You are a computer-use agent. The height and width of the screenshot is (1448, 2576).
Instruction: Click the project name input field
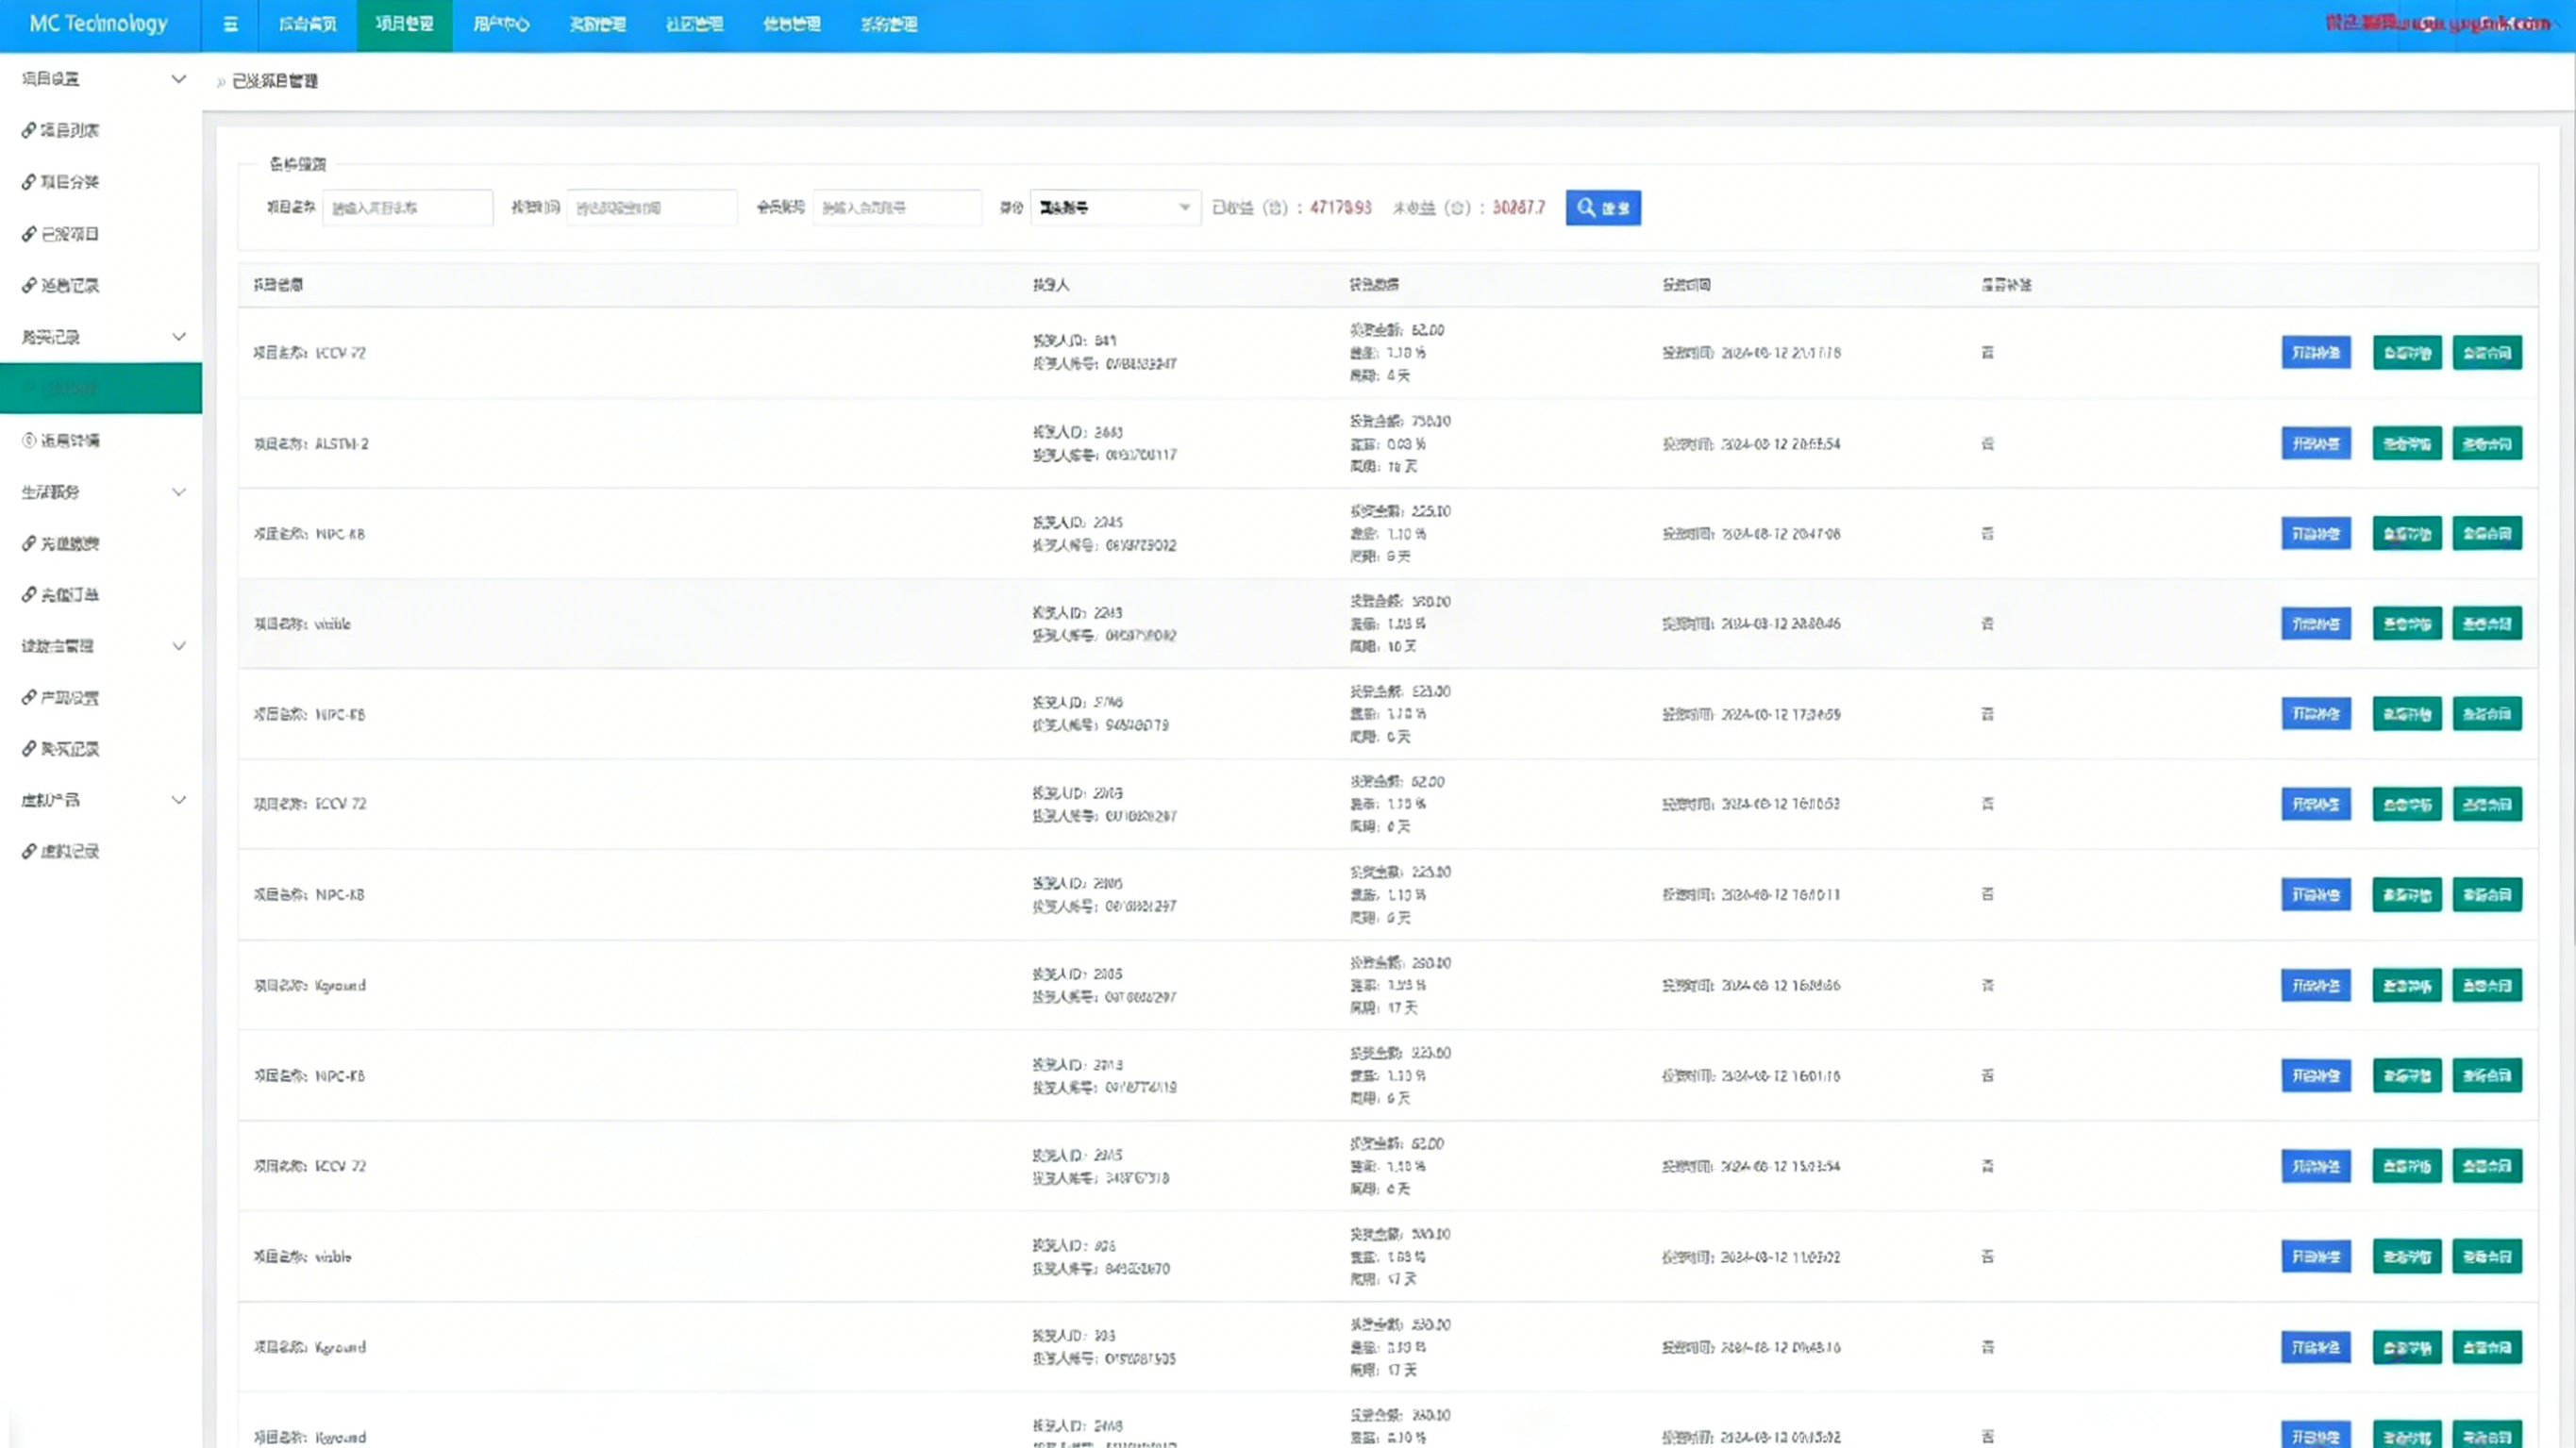click(x=407, y=207)
